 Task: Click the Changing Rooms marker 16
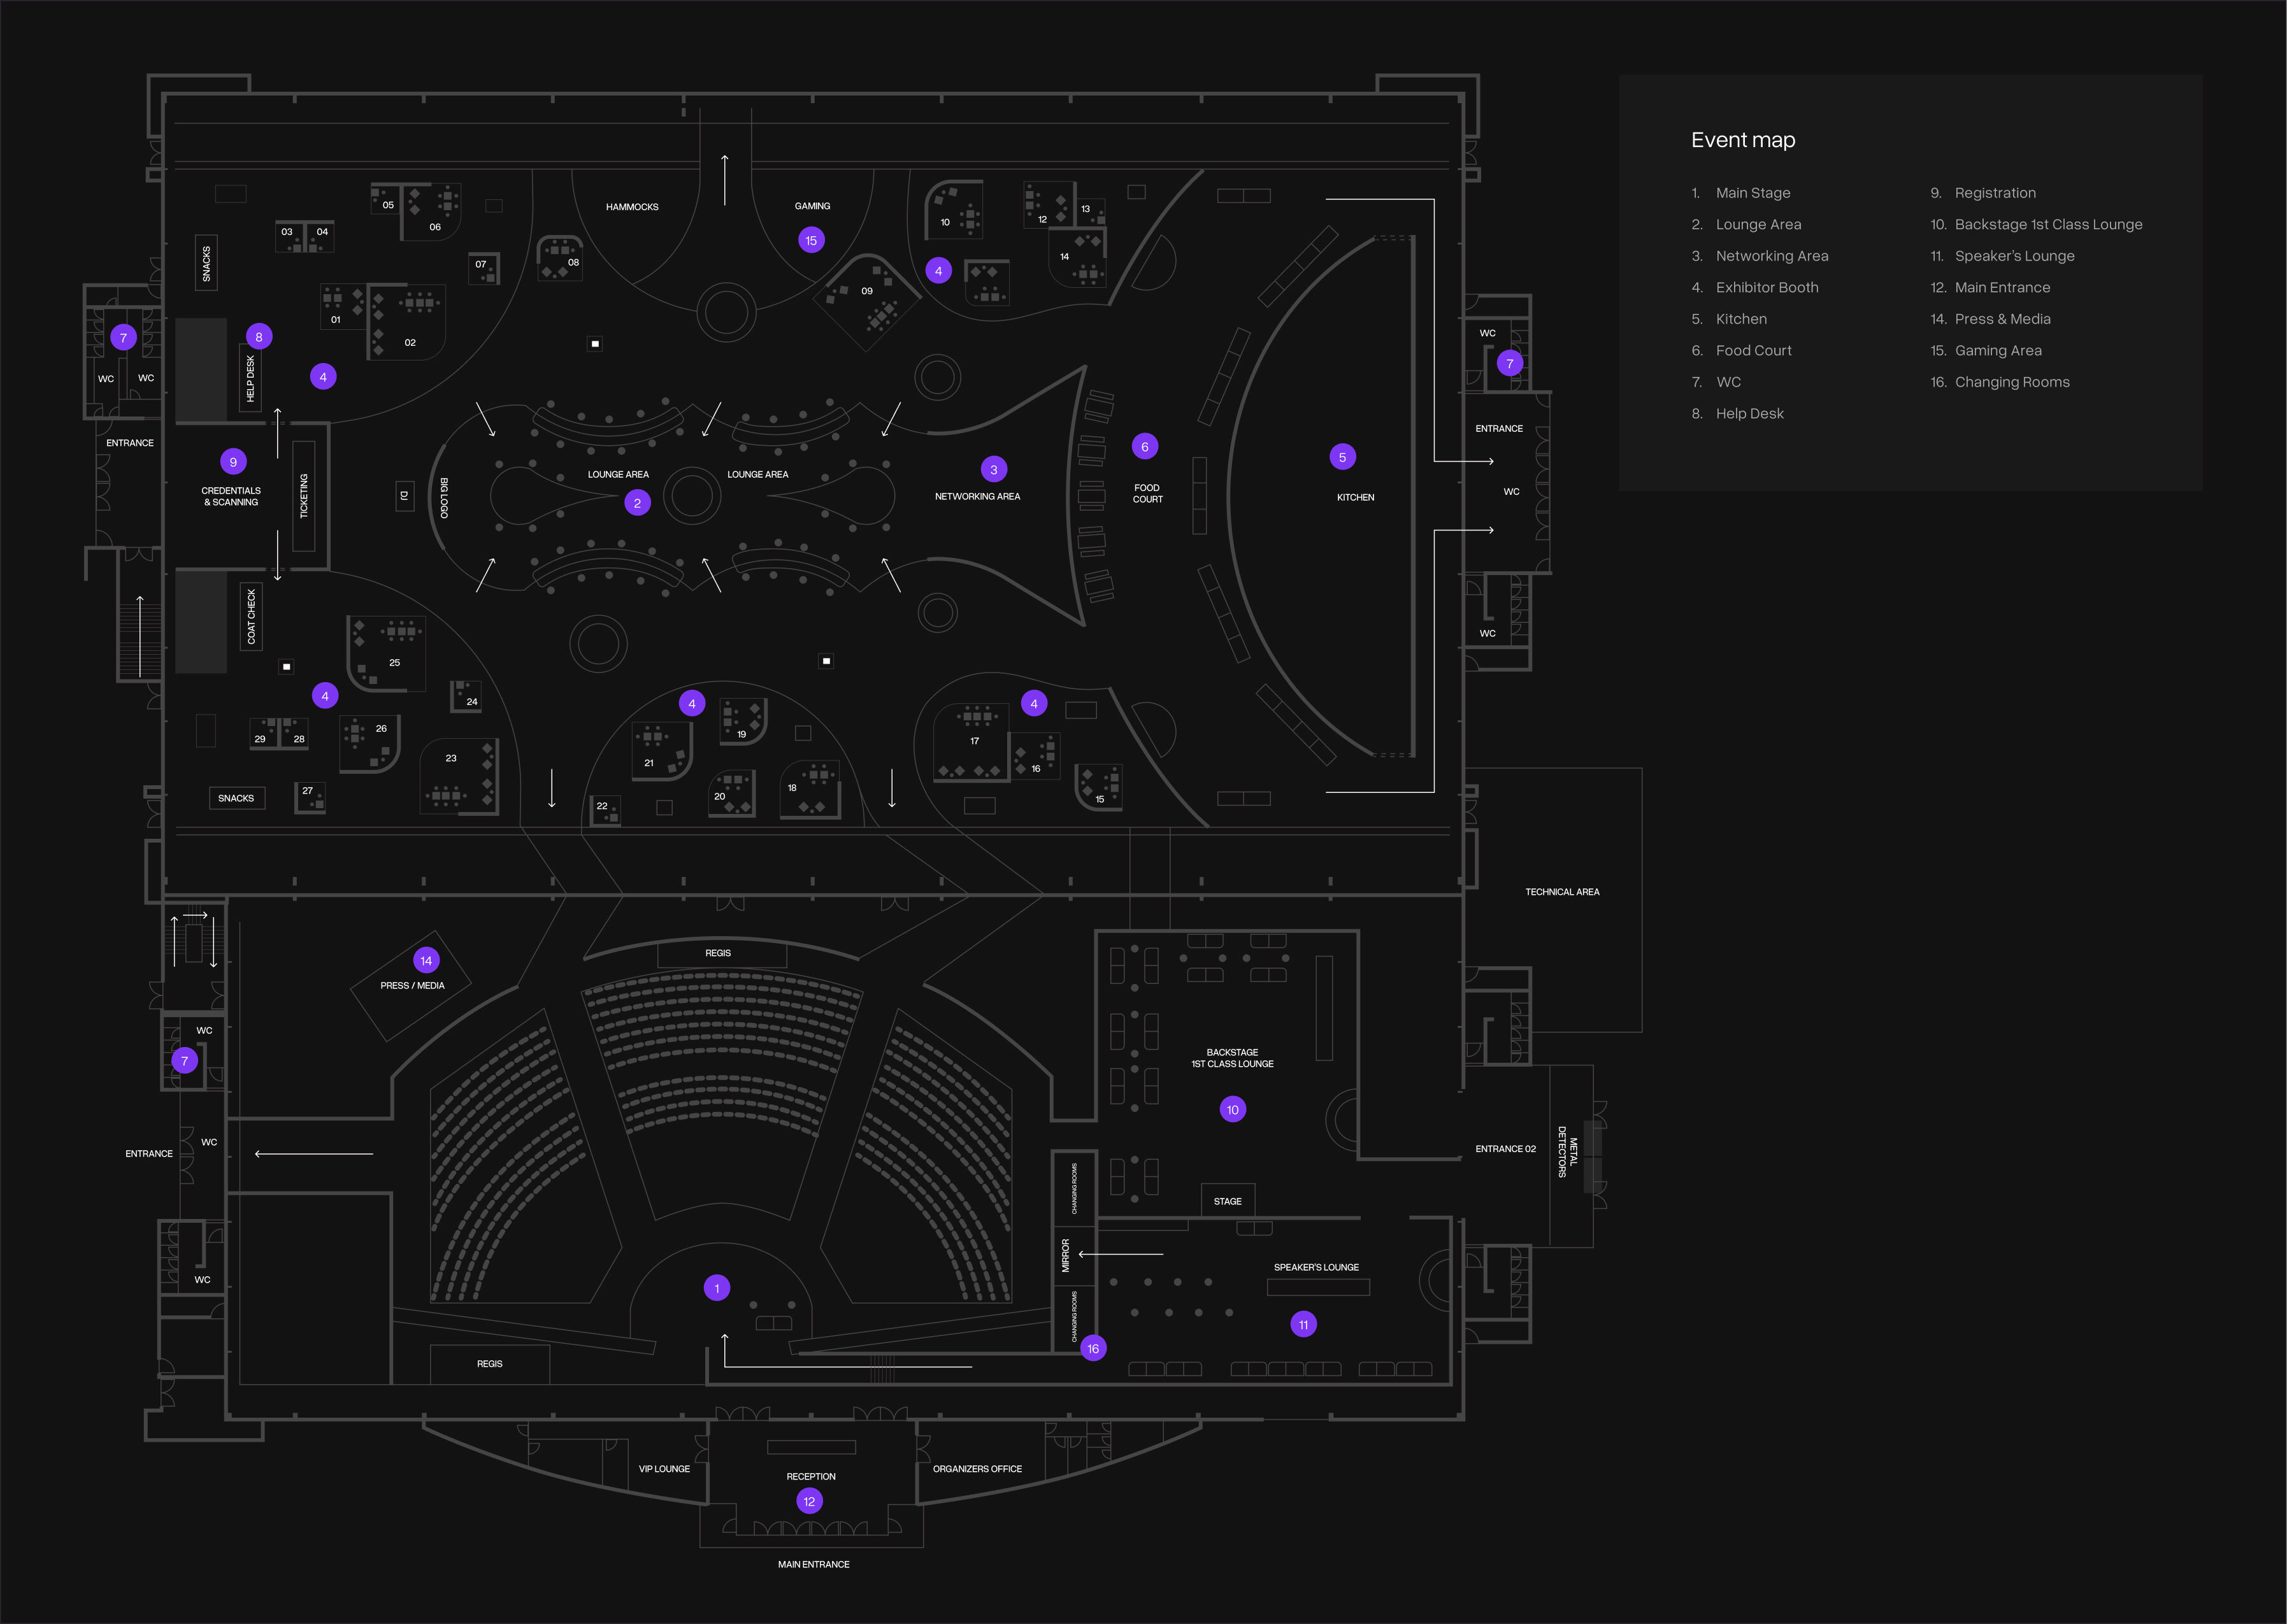pyautogui.click(x=1093, y=1348)
